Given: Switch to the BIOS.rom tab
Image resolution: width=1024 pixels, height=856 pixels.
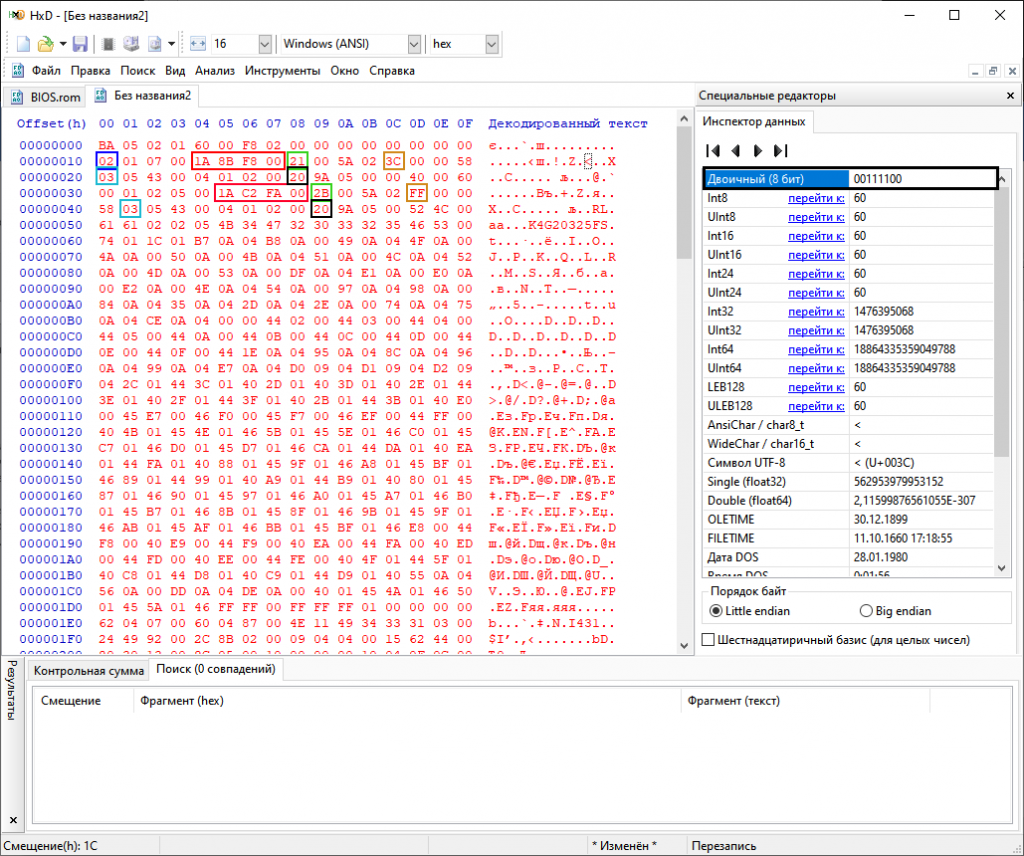Looking at the screenshot, I should (x=45, y=97).
